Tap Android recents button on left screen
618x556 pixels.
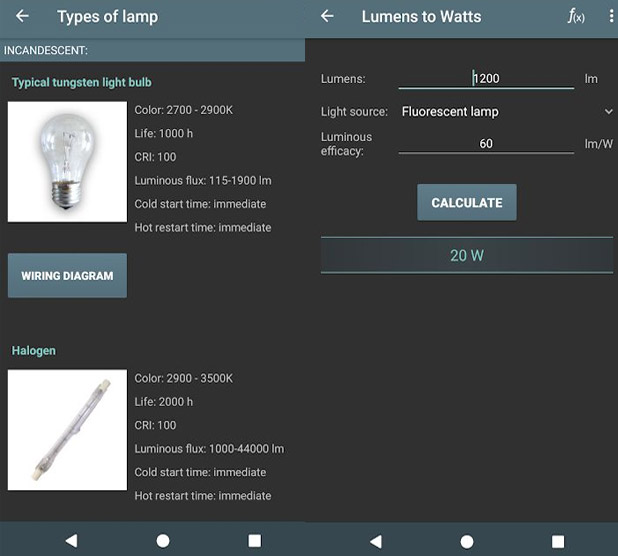point(254,540)
